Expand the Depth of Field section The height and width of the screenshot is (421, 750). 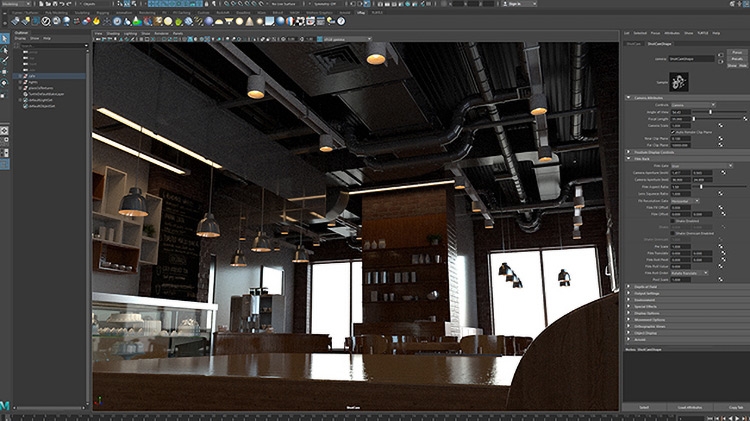coord(629,287)
